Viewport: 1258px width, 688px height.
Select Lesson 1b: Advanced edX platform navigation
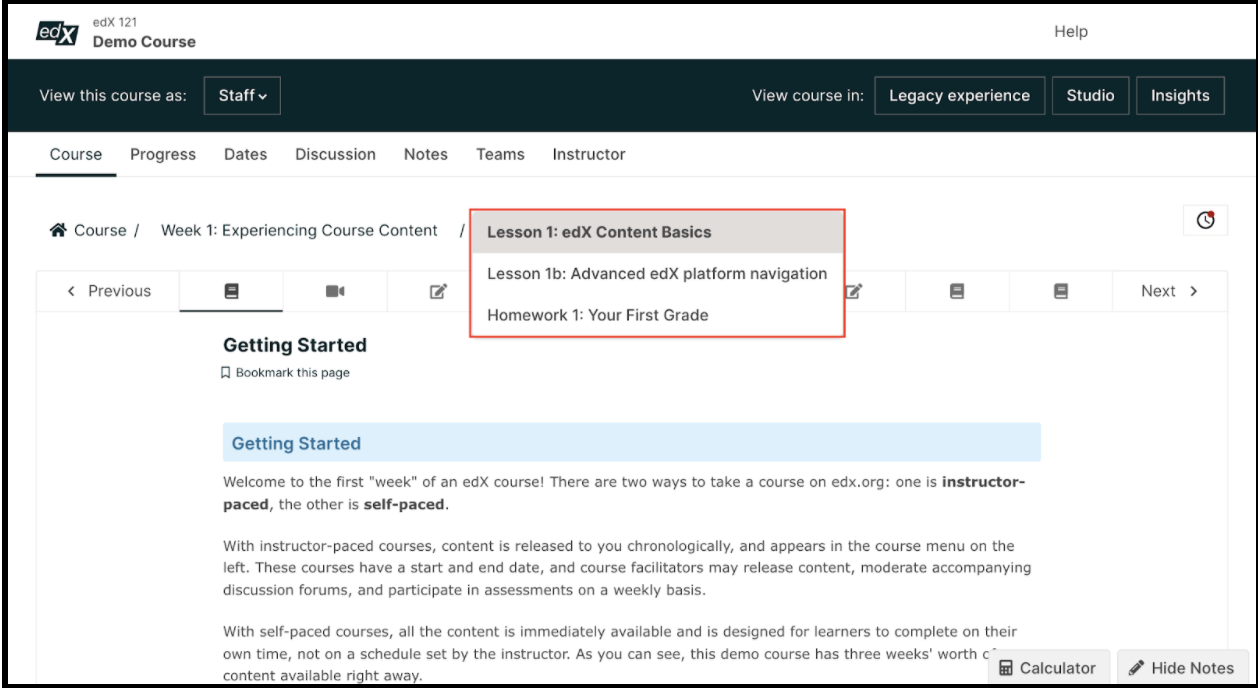pyautogui.click(x=658, y=273)
